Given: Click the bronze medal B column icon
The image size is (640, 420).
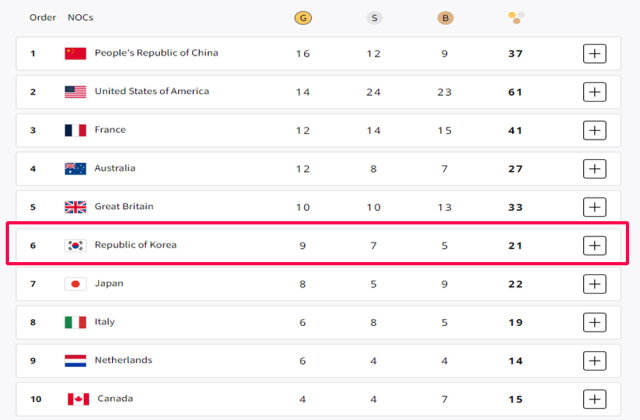Looking at the screenshot, I should (x=445, y=18).
